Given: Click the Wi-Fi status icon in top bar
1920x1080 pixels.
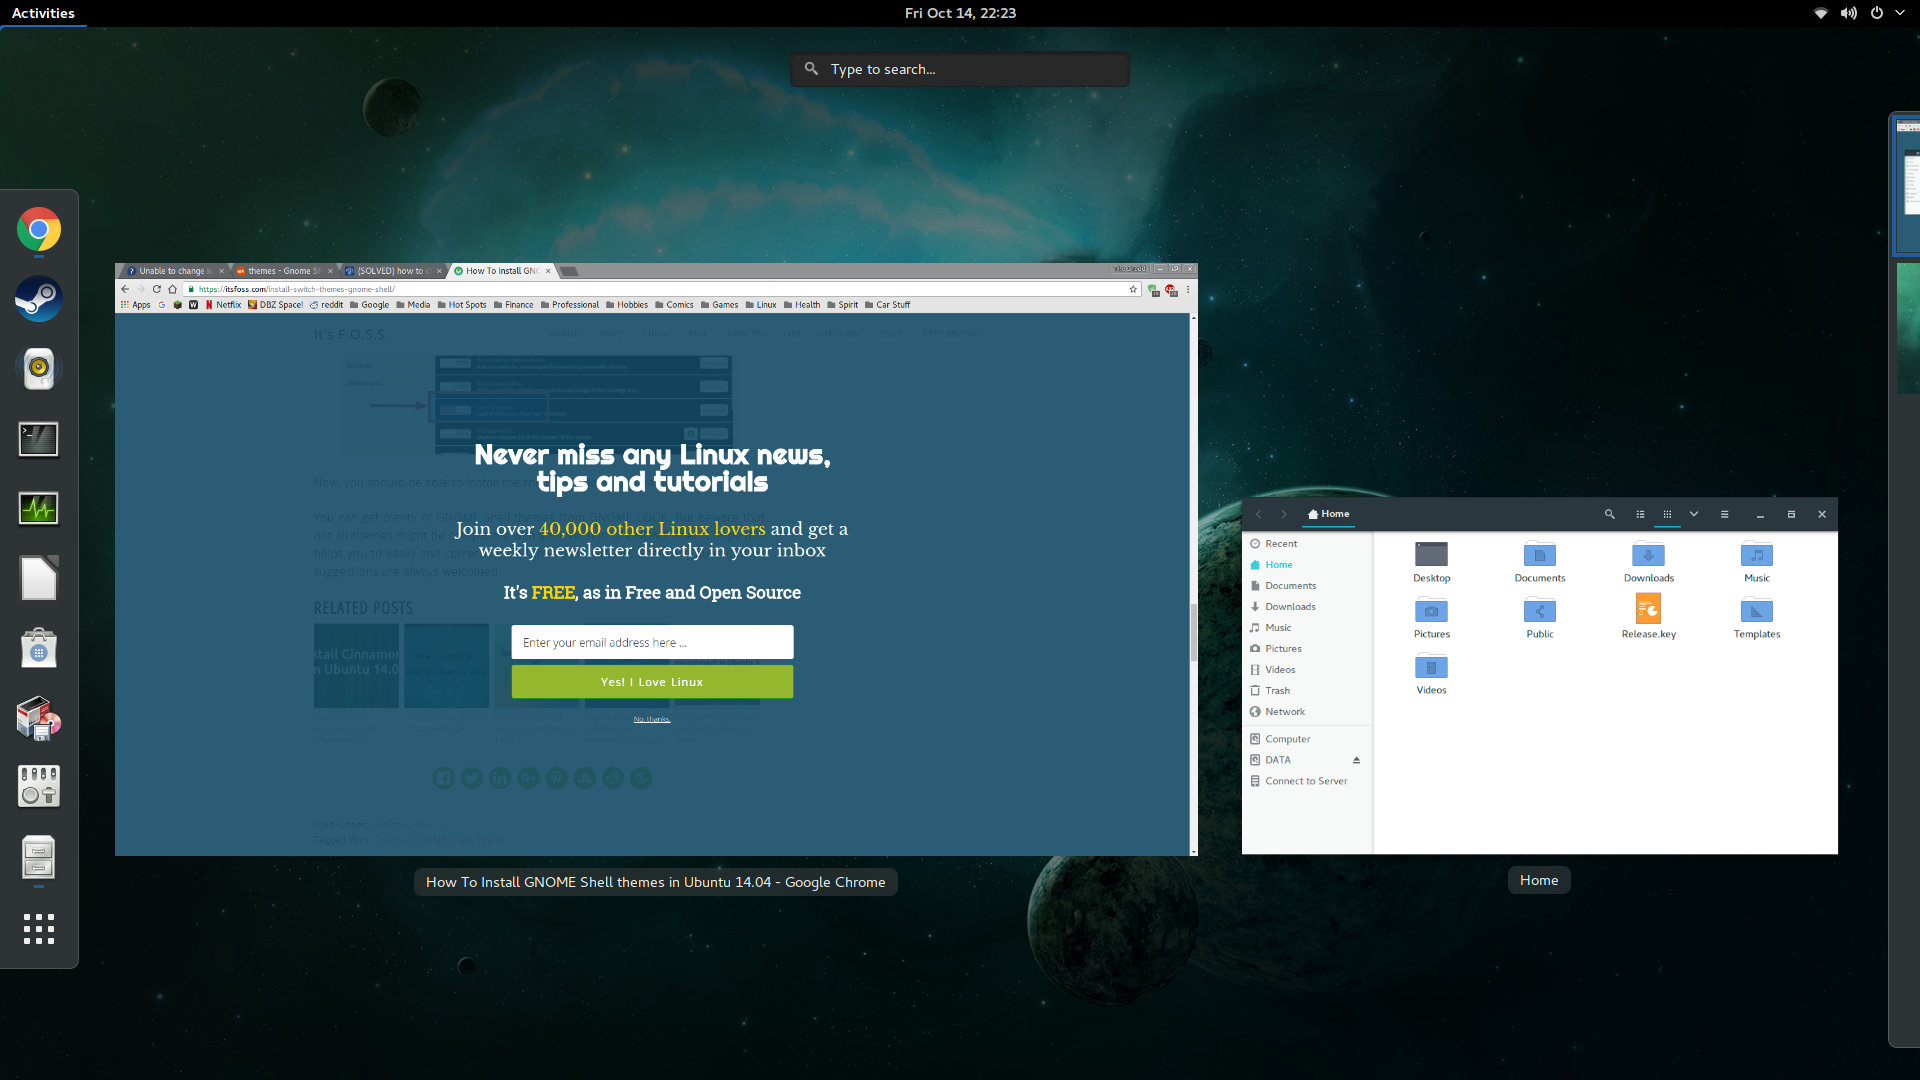Looking at the screenshot, I should 1821,13.
